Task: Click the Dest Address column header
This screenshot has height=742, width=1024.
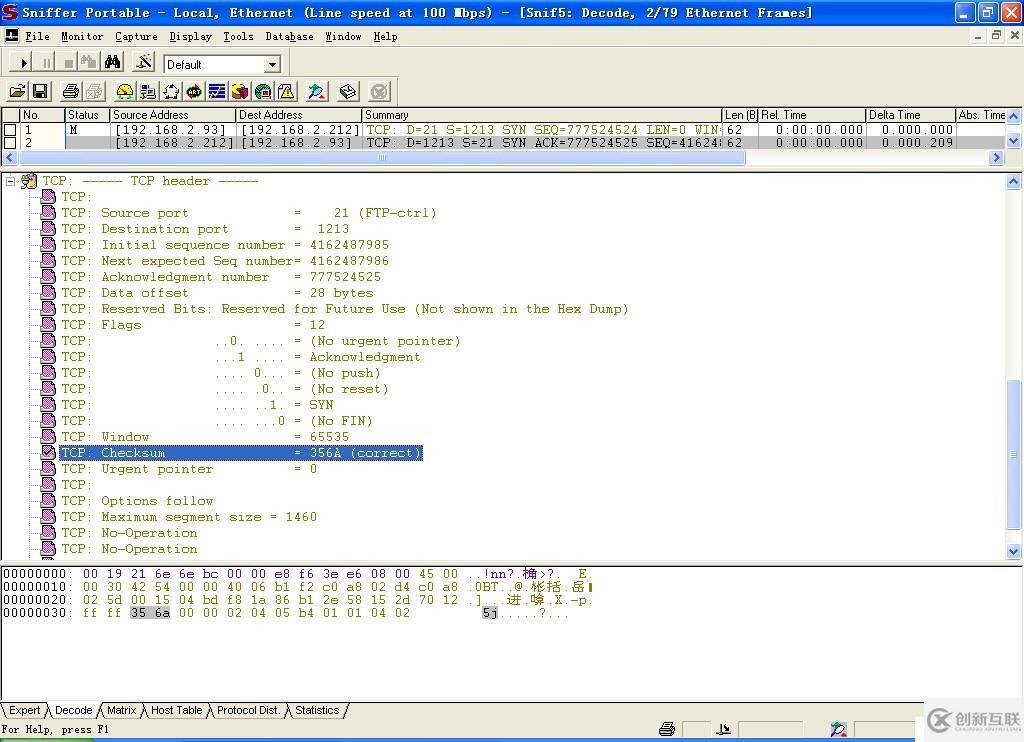Action: 298,115
